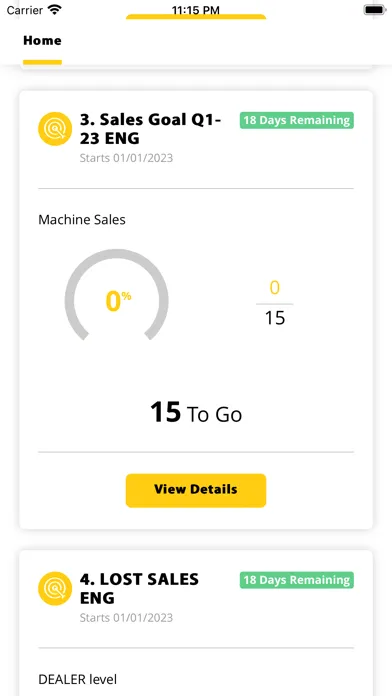Tap the Wi-Fi icon in the status bar

[x=55, y=10]
